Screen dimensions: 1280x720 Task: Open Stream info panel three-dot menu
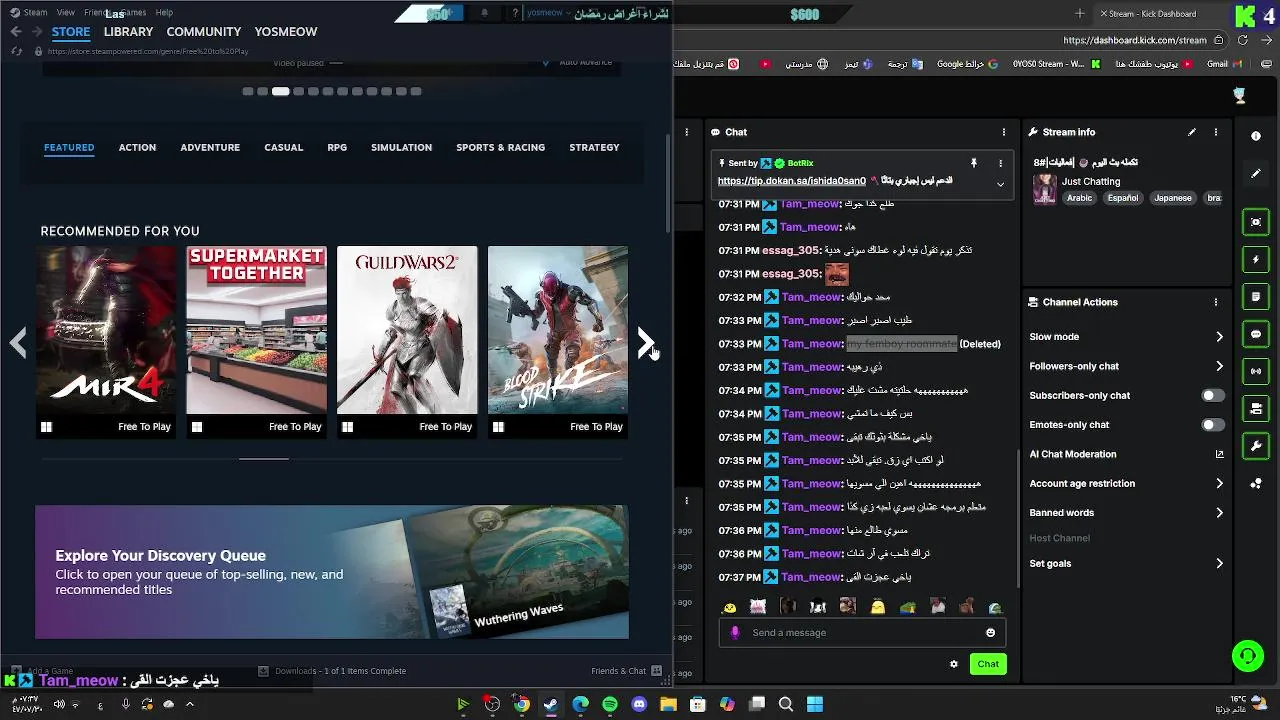click(1216, 132)
